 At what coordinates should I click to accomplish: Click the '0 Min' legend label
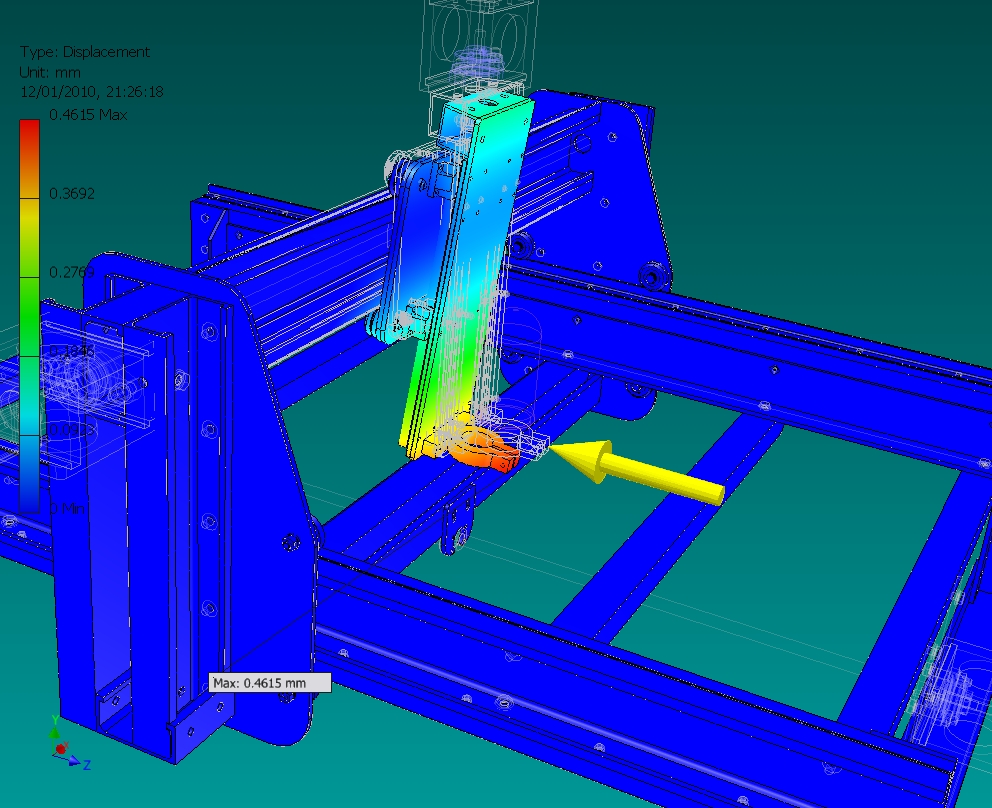coord(68,508)
